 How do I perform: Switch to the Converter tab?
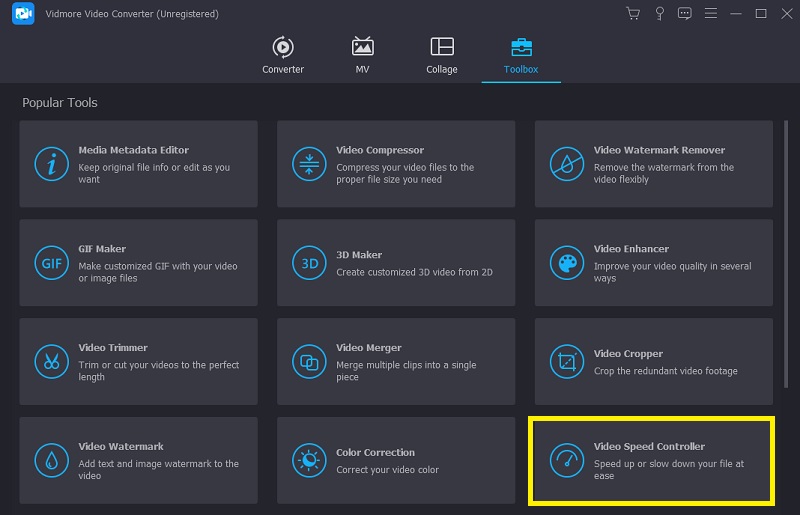coord(283,56)
